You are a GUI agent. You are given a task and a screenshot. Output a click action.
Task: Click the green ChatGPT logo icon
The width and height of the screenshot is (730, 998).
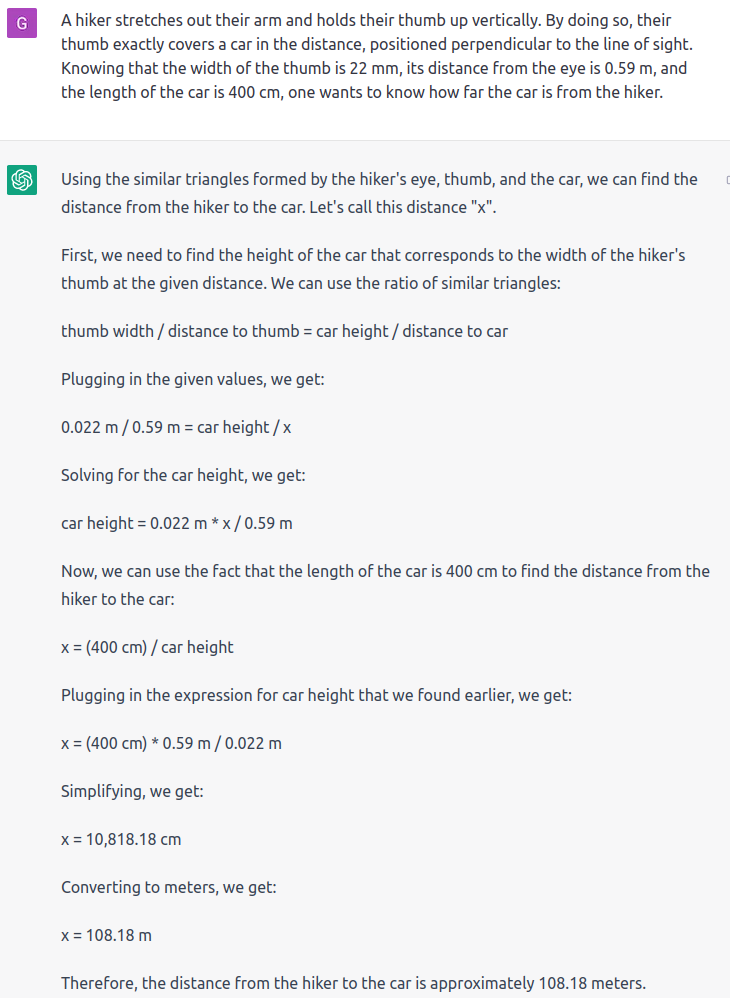(x=22, y=179)
